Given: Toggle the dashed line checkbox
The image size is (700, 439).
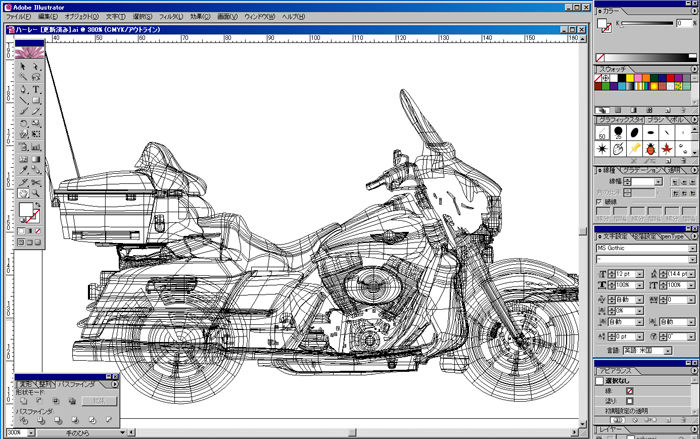Looking at the screenshot, I should tap(599, 202).
